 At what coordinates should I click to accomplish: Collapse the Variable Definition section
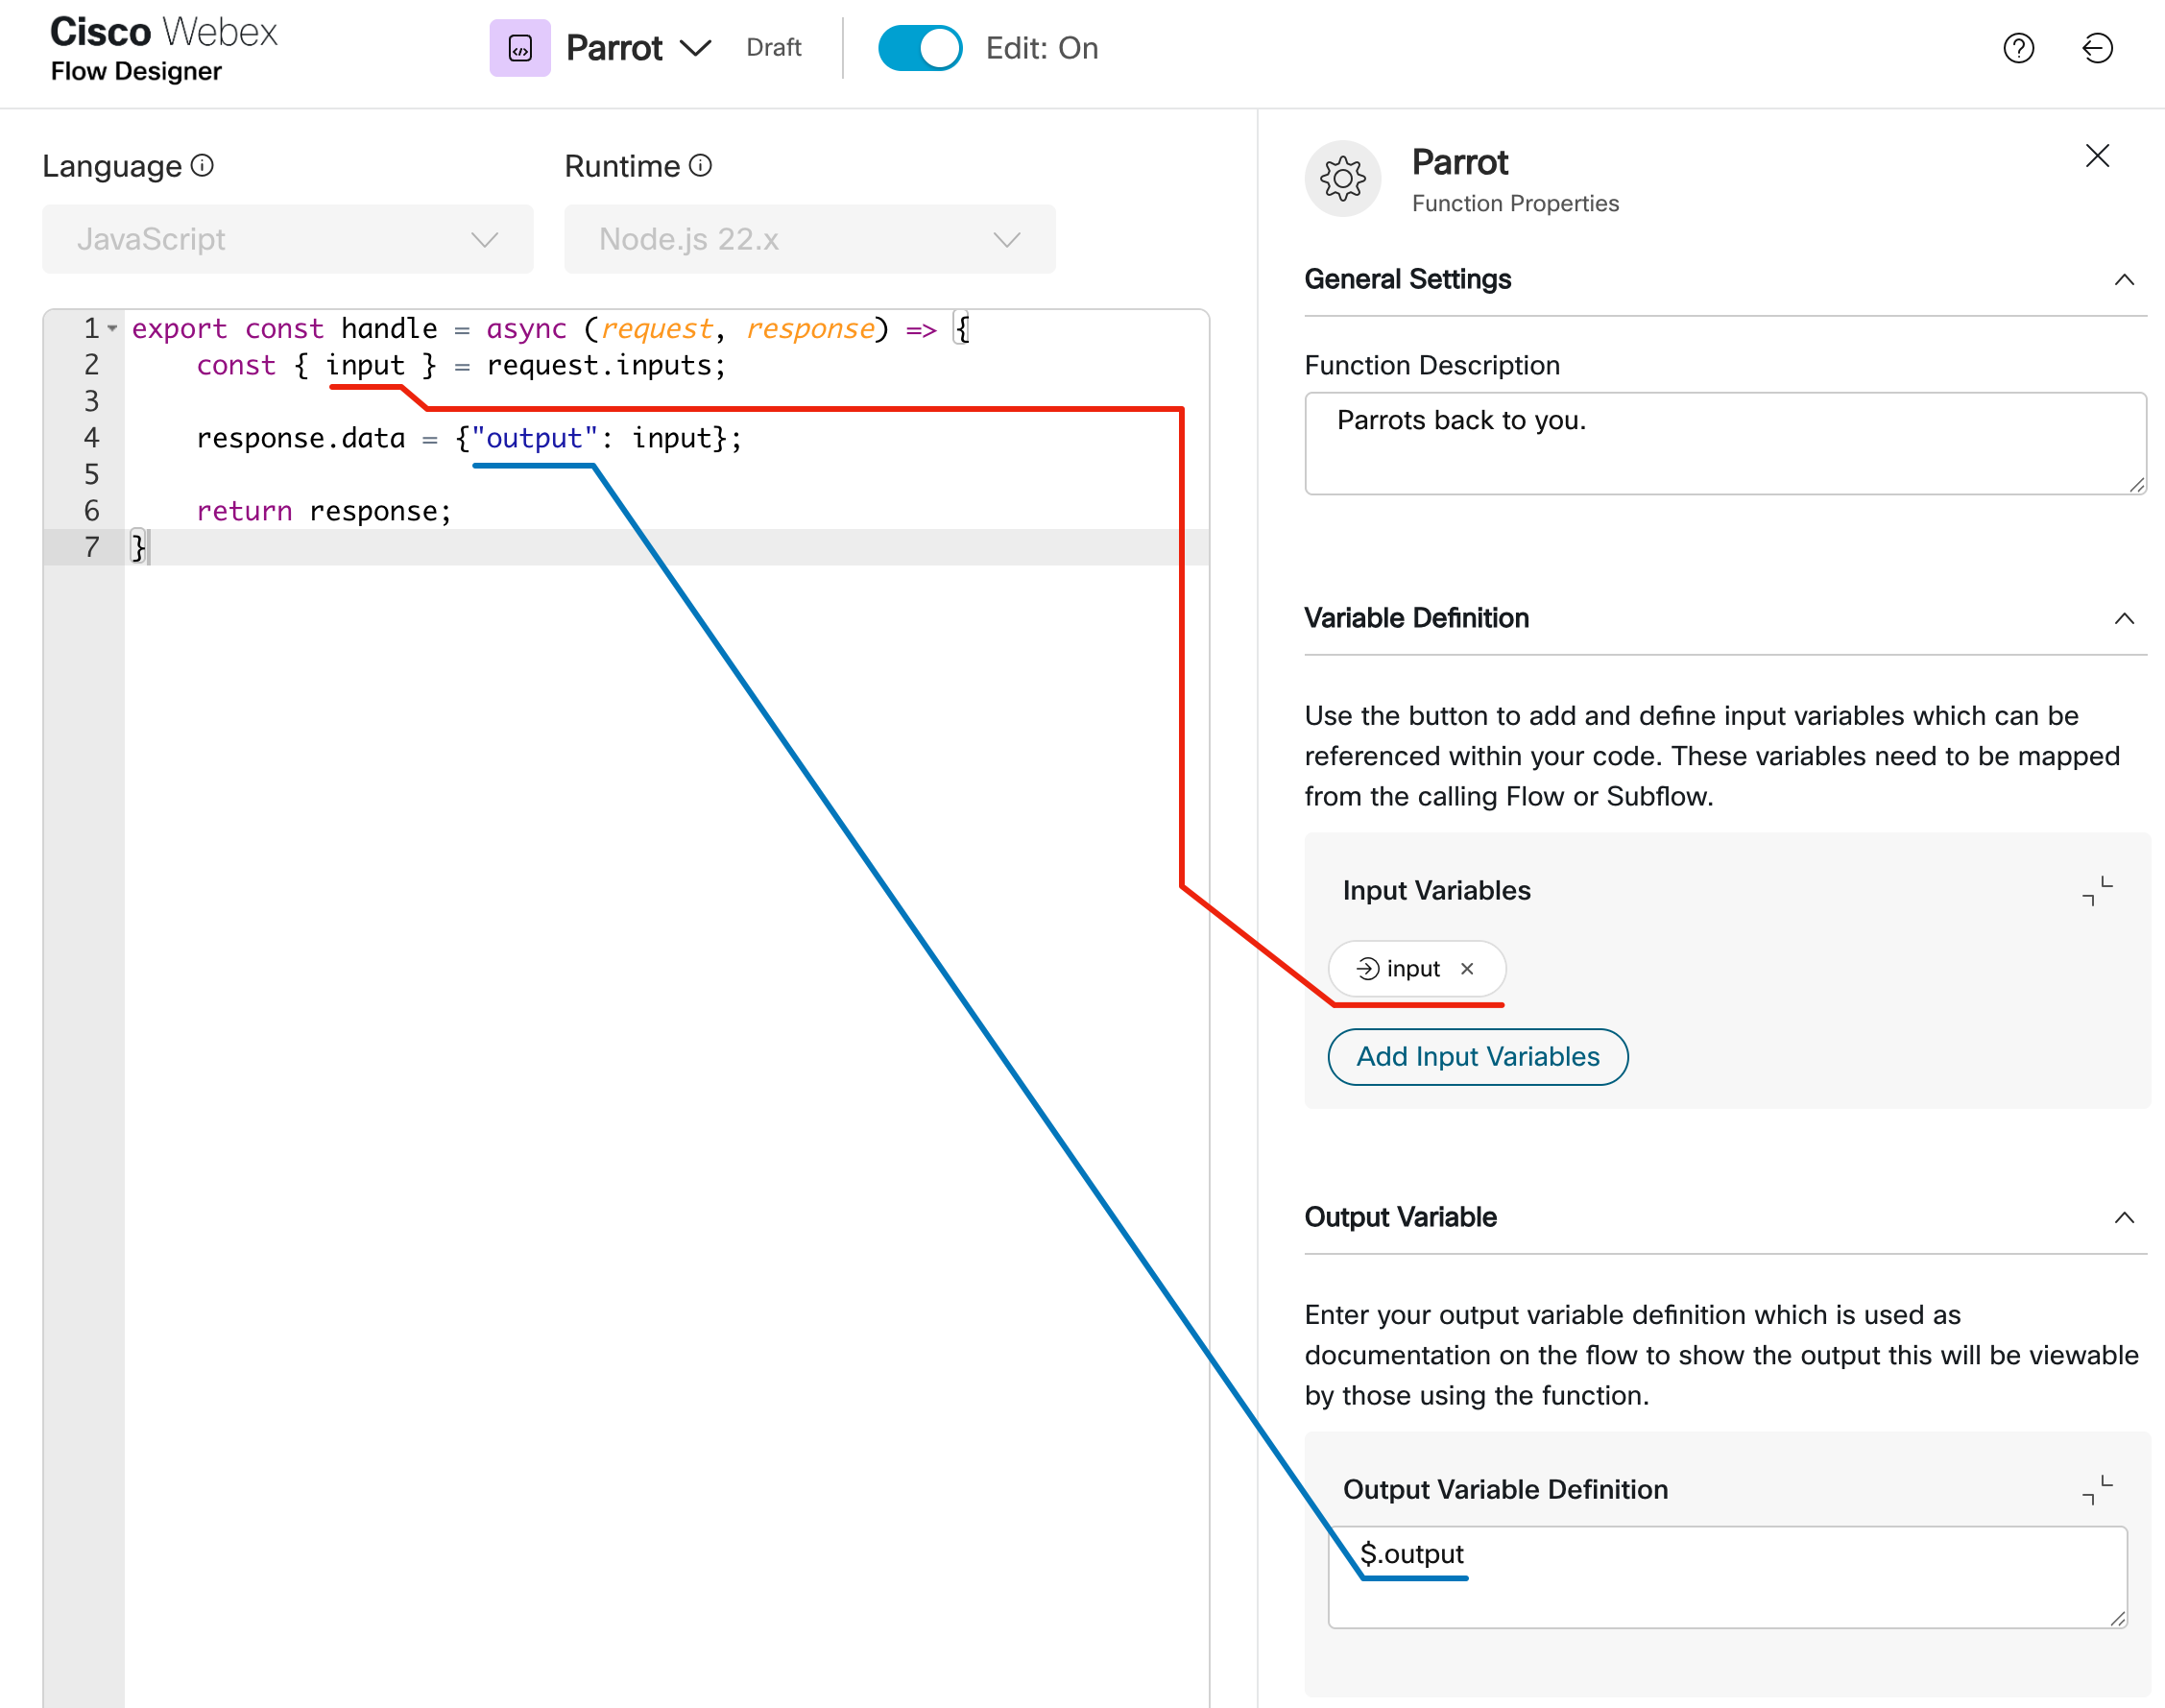click(x=2124, y=618)
